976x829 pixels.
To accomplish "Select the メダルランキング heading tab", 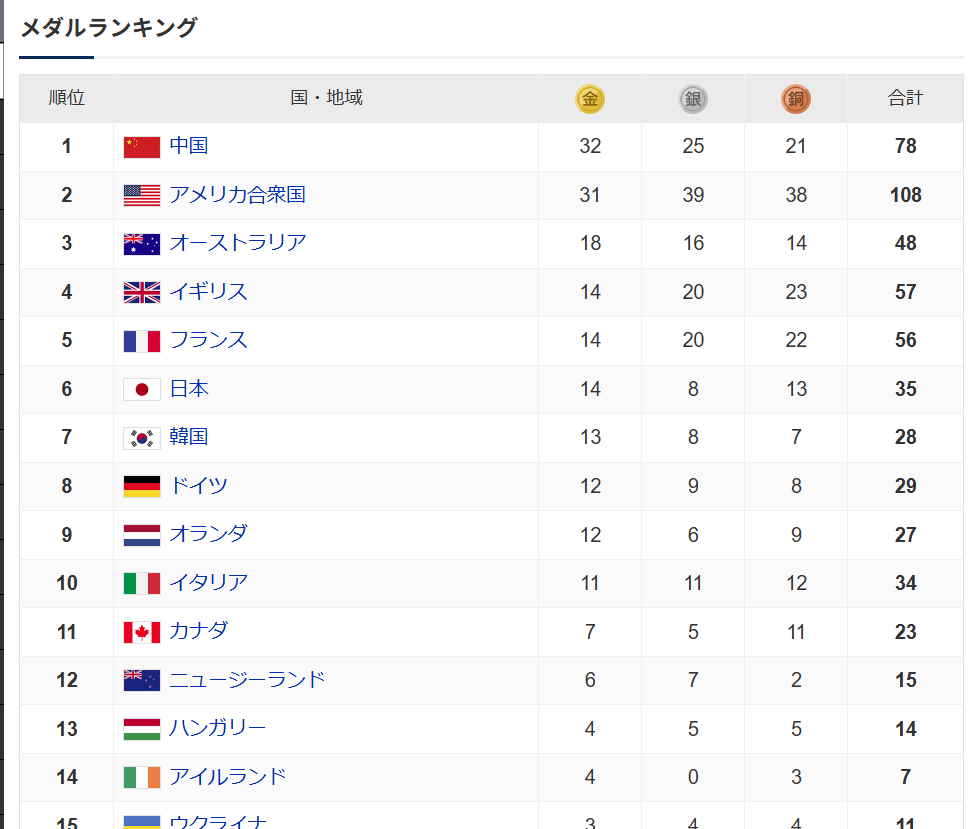I will 109,28.
